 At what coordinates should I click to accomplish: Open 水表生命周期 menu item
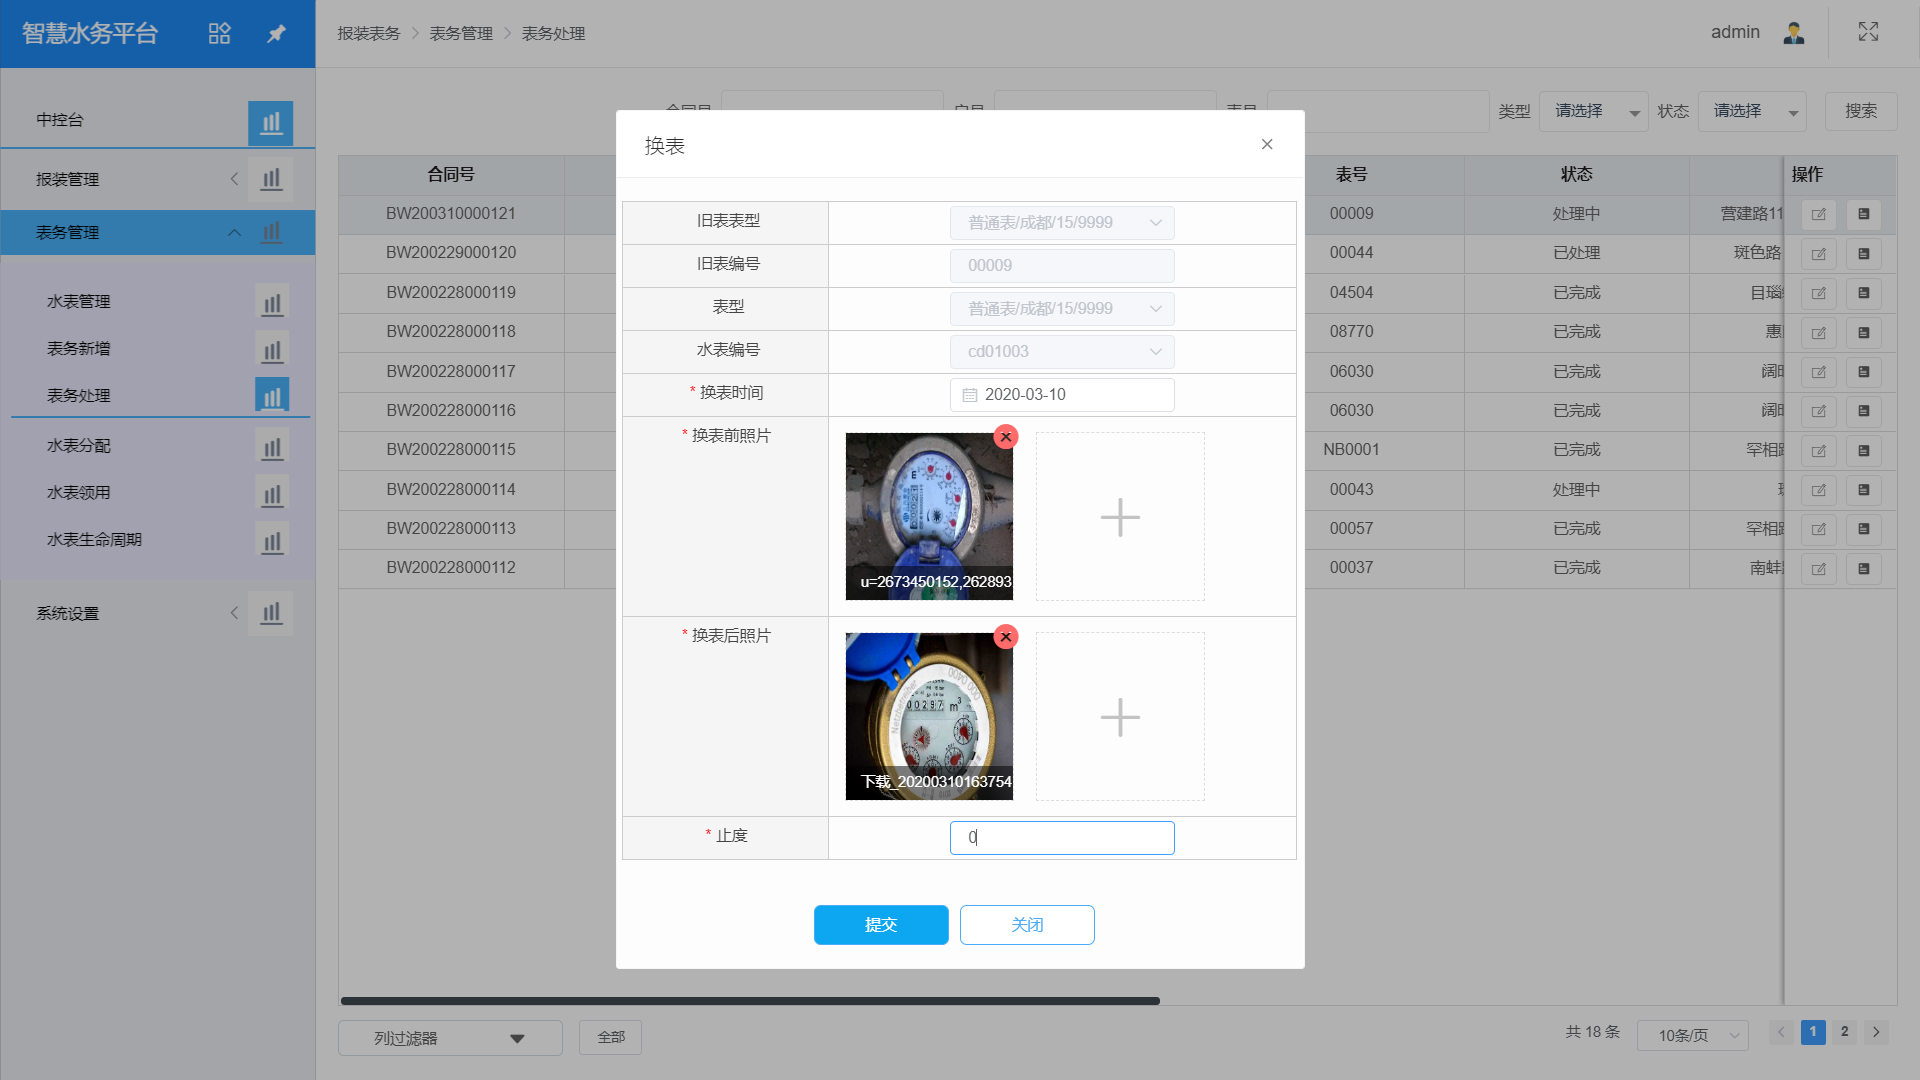94,539
